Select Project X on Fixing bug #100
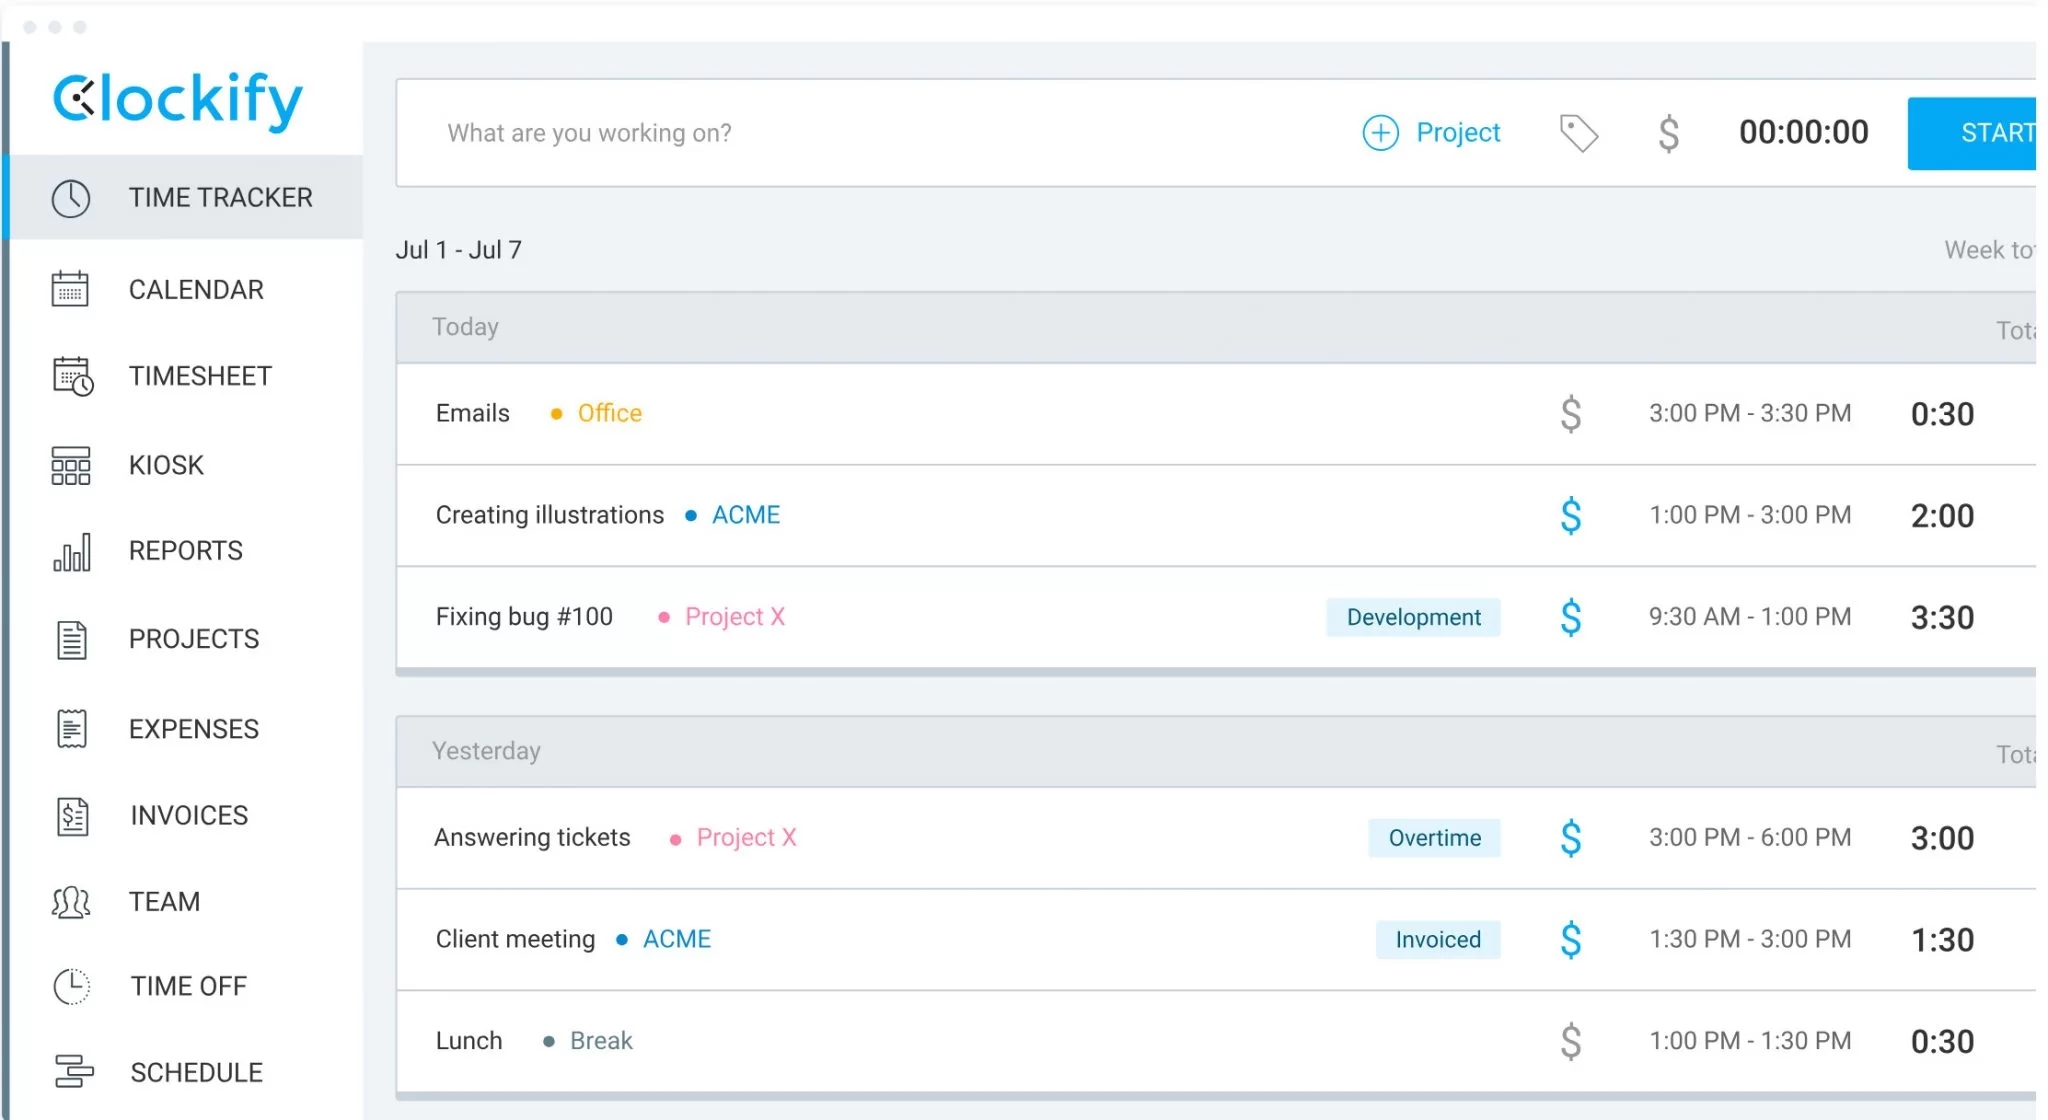This screenshot has height=1120, width=2048. click(735, 616)
